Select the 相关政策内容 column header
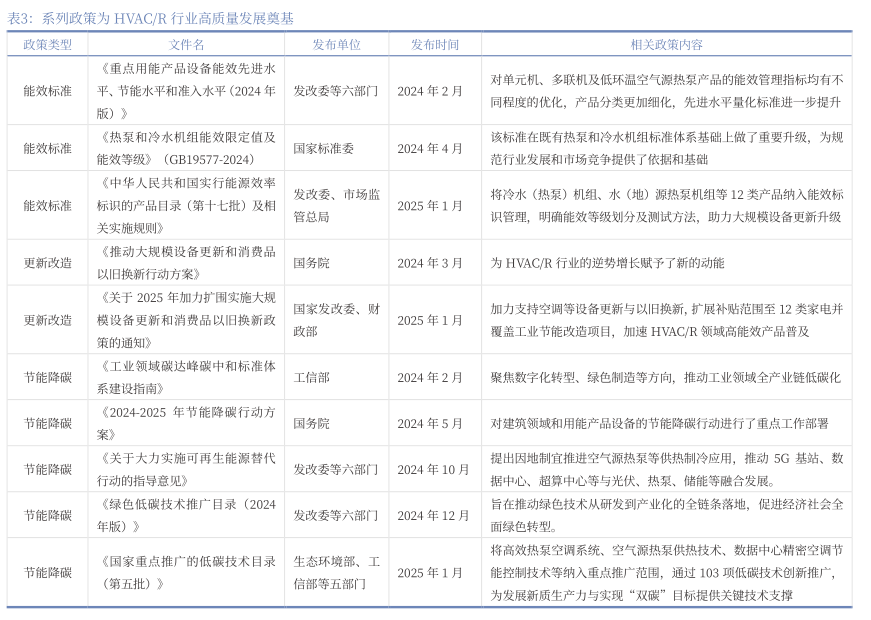Image resolution: width=871 pixels, height=620 pixels. coord(666,45)
